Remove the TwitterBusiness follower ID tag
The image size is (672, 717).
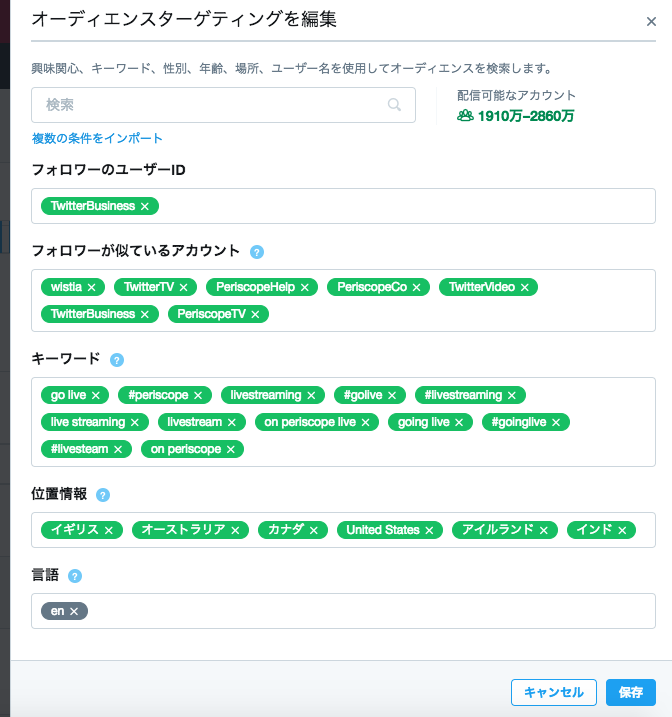pyautogui.click(x=145, y=206)
